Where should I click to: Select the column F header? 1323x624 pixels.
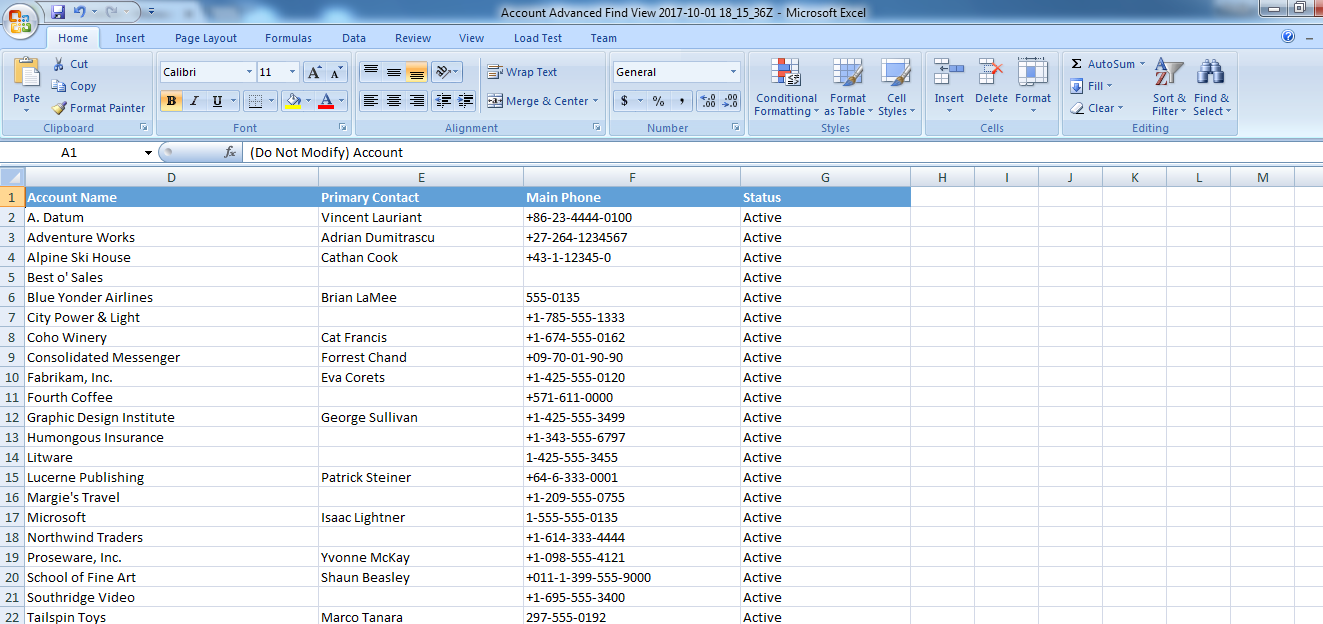coord(632,177)
